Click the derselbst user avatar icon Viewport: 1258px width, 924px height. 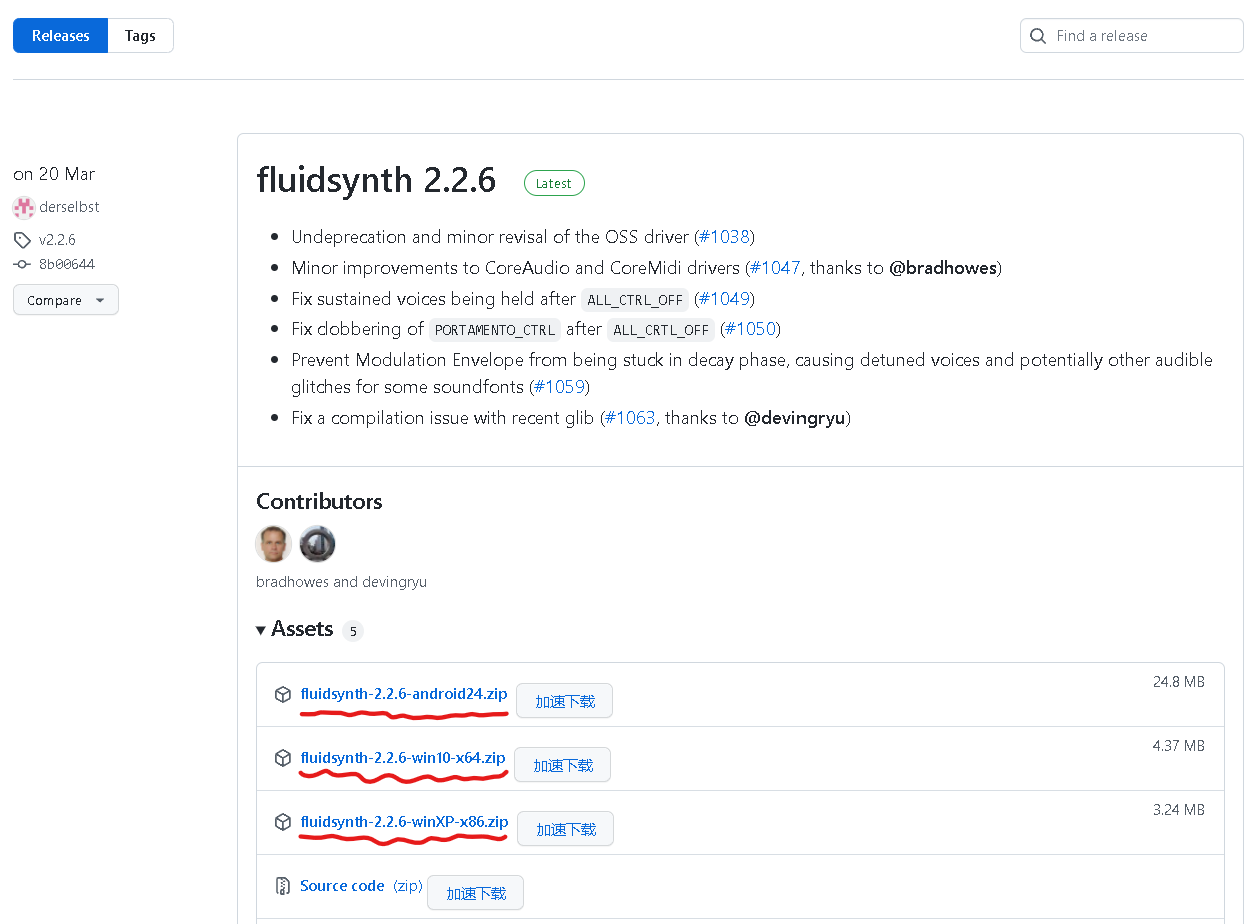[x=23, y=207]
